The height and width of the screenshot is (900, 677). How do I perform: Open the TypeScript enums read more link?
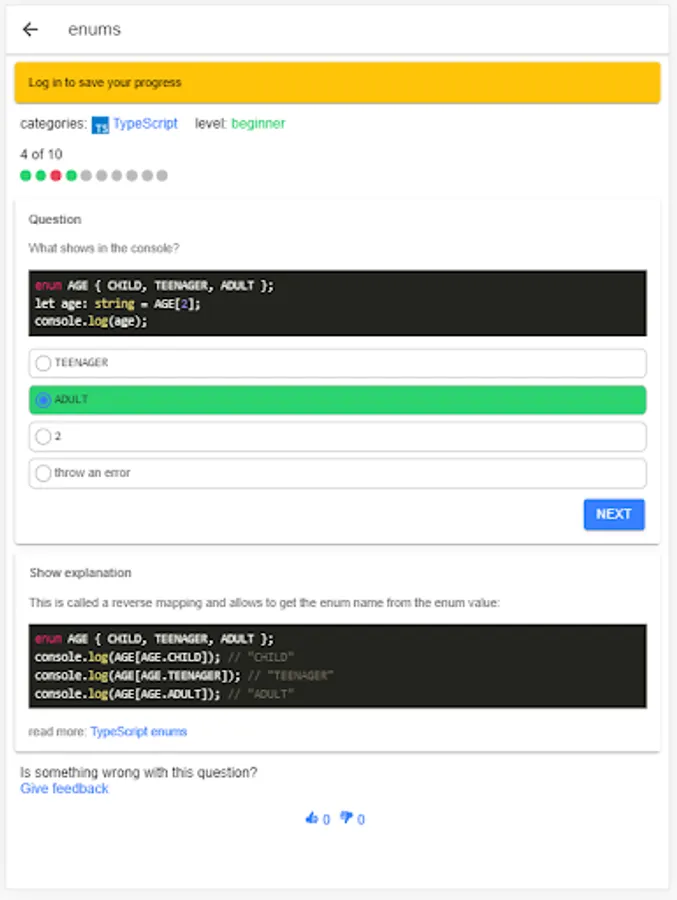138,732
